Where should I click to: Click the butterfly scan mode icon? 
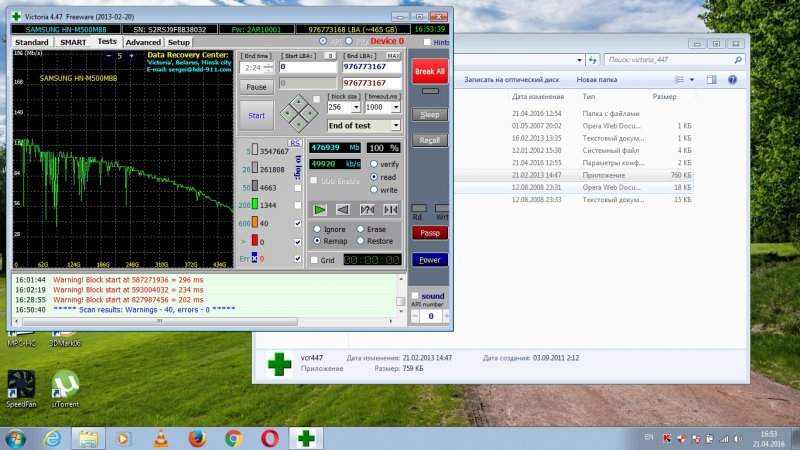(390, 209)
